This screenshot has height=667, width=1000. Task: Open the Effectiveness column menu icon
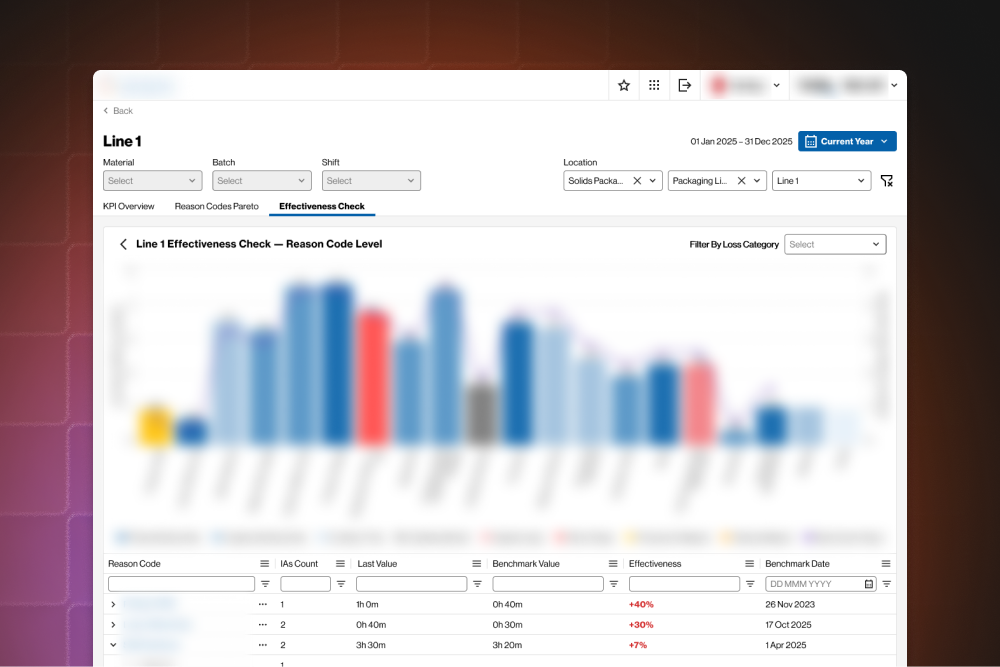pos(749,564)
